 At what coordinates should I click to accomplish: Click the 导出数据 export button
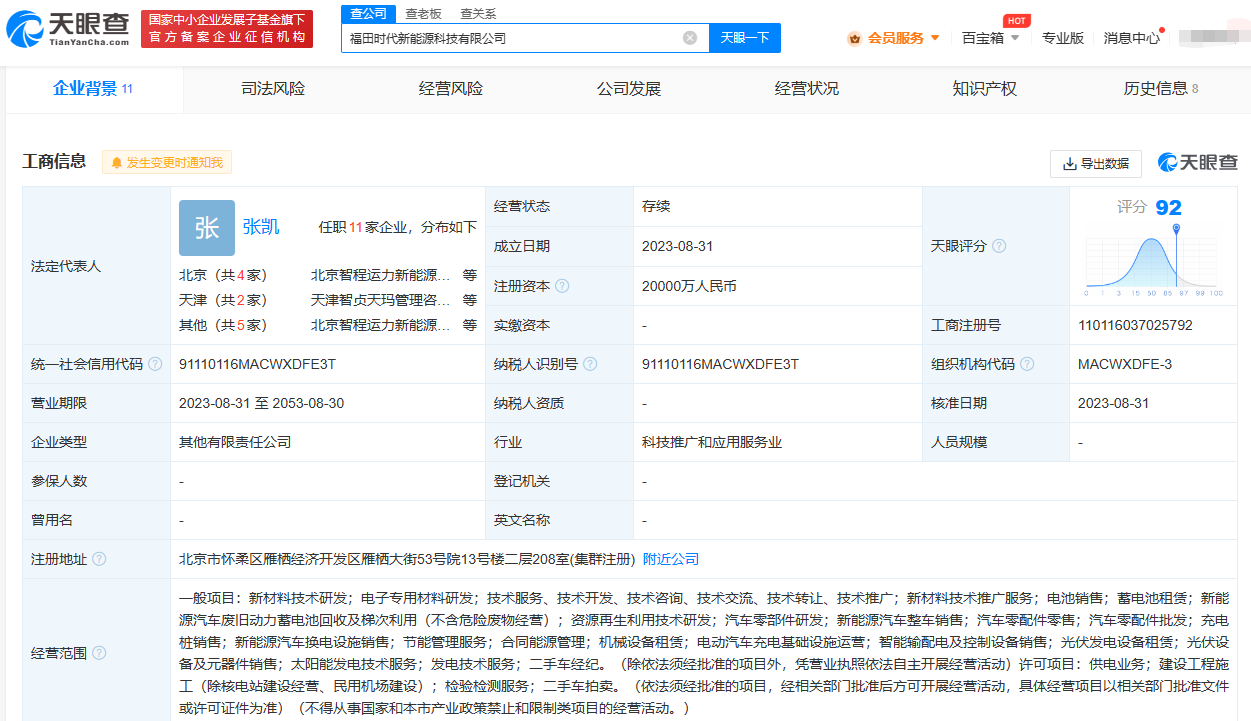click(1096, 163)
